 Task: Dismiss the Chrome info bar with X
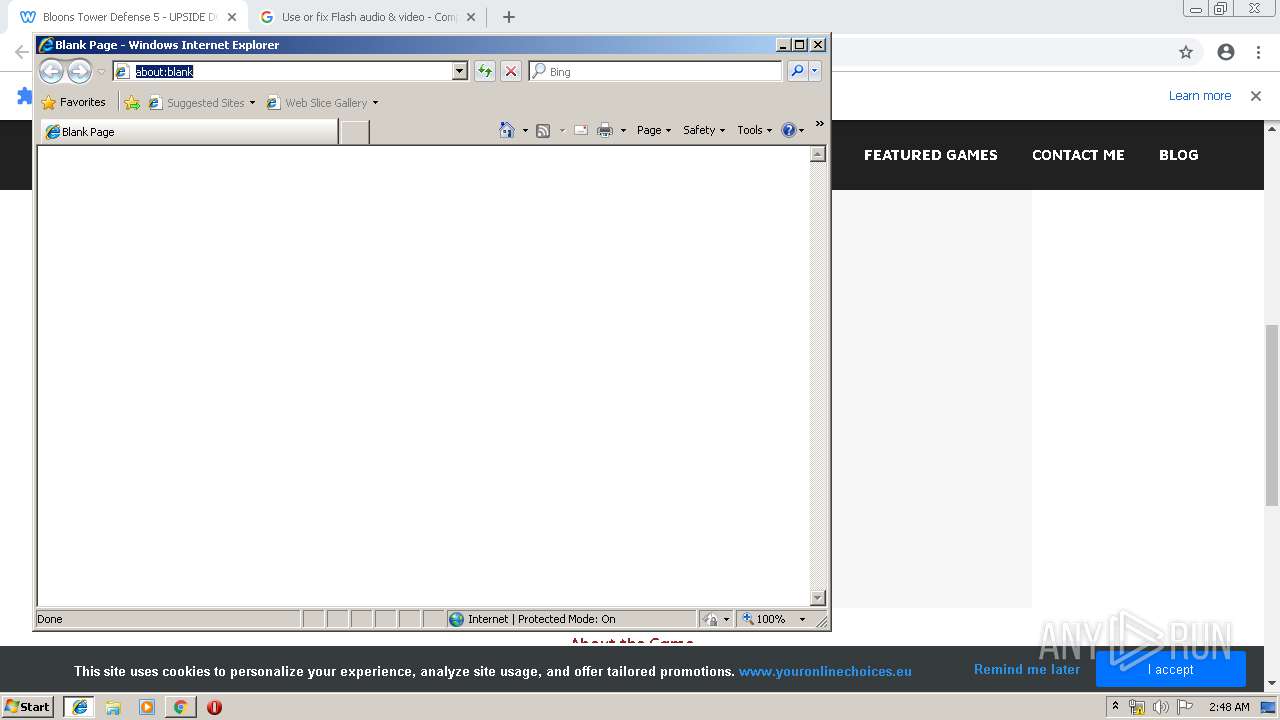point(1256,96)
